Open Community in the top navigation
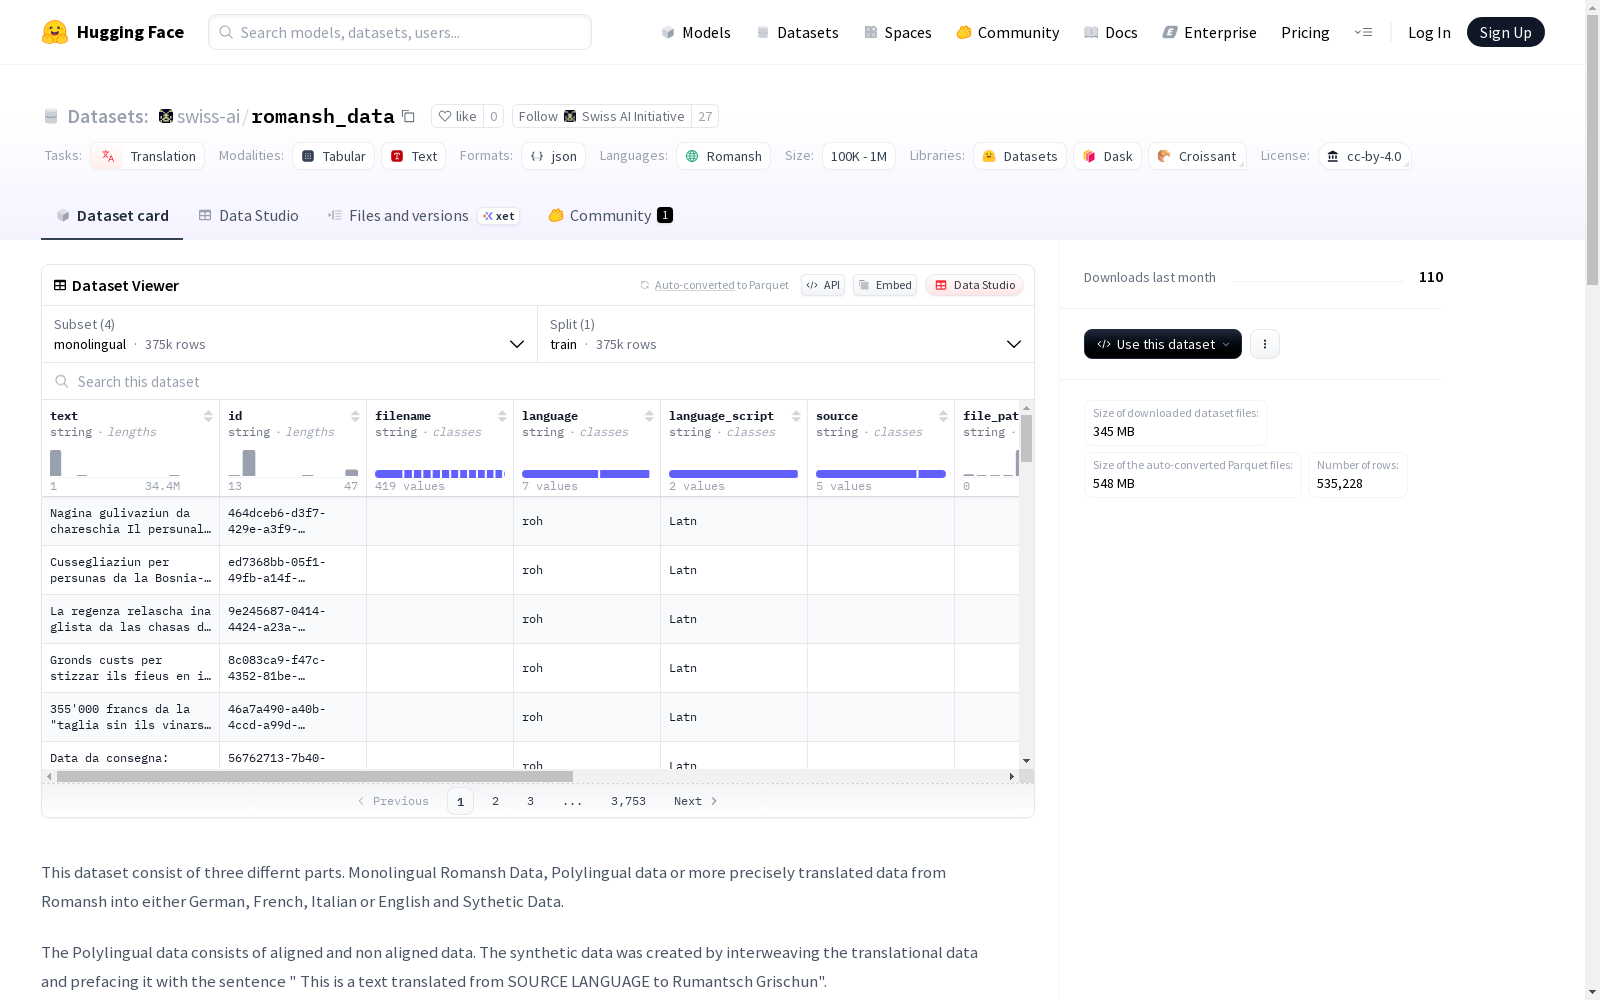 tap(1008, 32)
